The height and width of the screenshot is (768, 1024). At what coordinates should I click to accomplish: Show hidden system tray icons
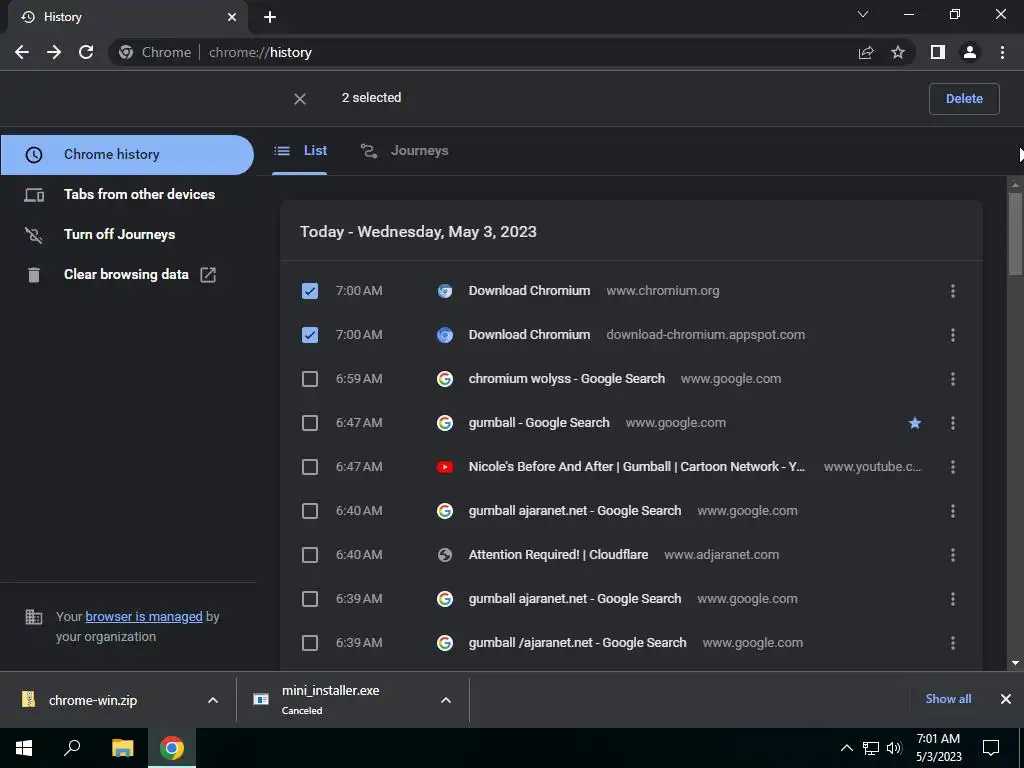(846, 748)
